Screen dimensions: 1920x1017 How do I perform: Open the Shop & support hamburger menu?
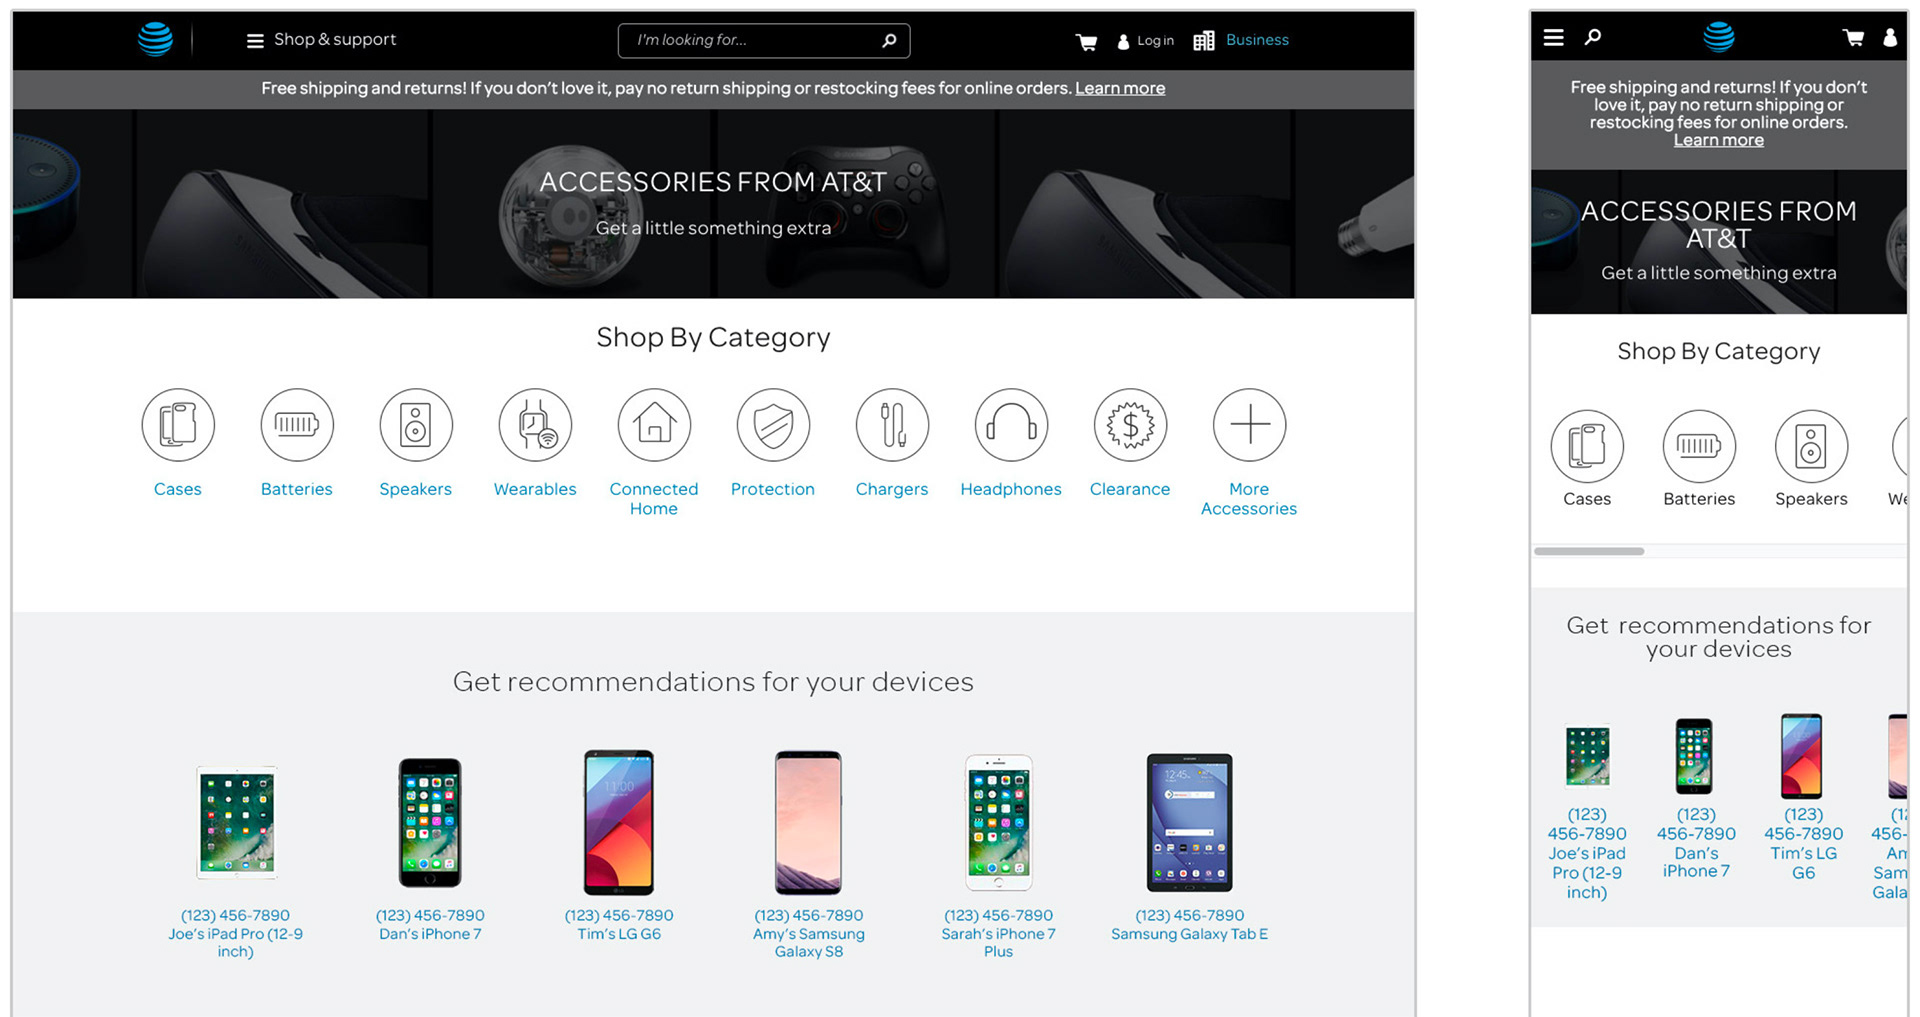(x=255, y=40)
